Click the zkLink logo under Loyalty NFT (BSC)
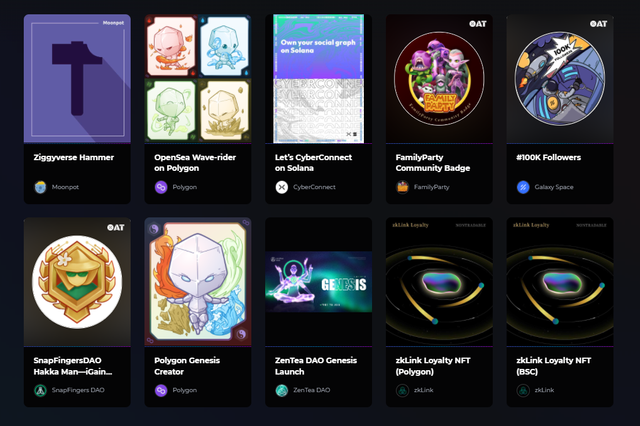The height and width of the screenshot is (426, 640). (x=523, y=390)
